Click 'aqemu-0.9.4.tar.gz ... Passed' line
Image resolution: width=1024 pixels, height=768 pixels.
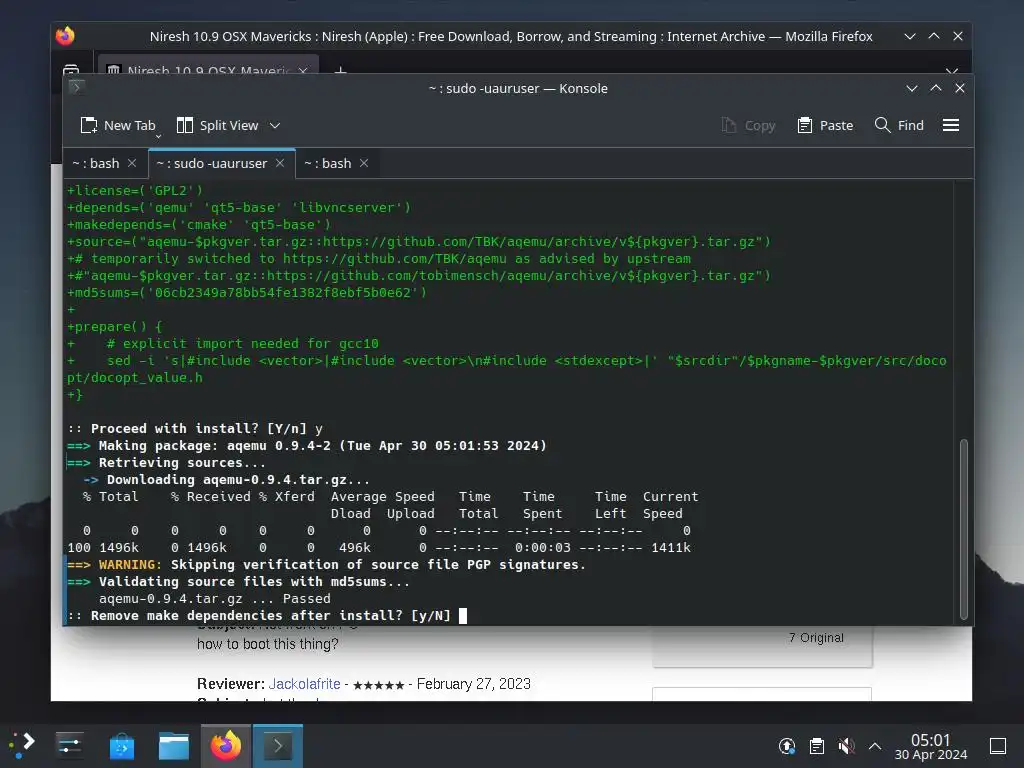click(215, 598)
